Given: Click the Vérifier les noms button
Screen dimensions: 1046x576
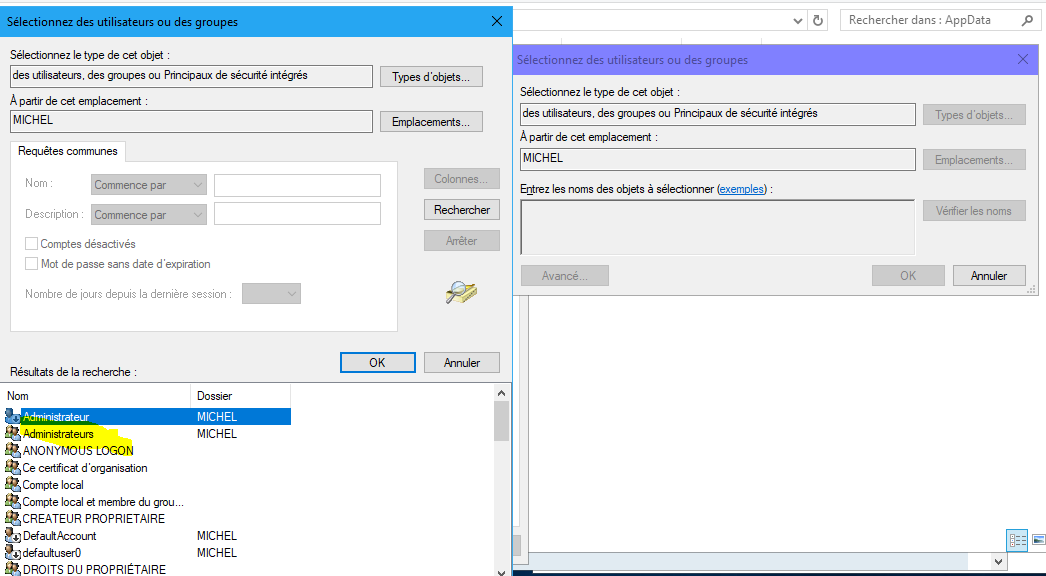Looking at the screenshot, I should tap(974, 211).
